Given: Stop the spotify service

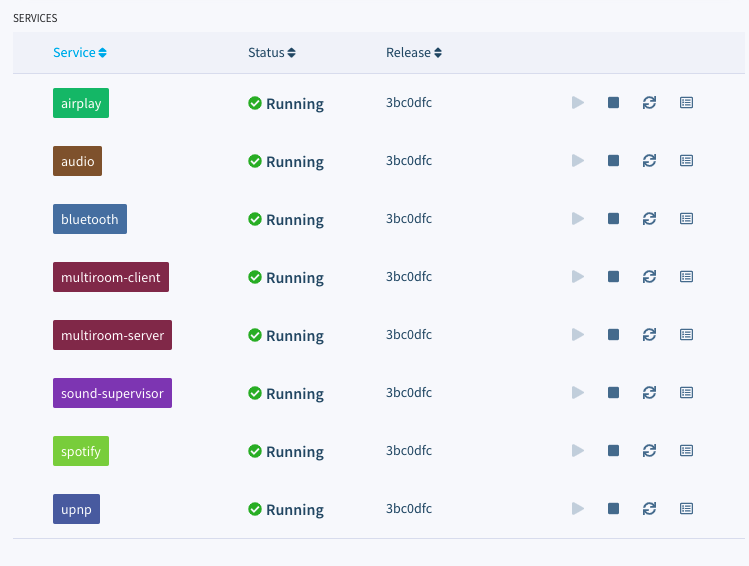Looking at the screenshot, I should [x=613, y=450].
